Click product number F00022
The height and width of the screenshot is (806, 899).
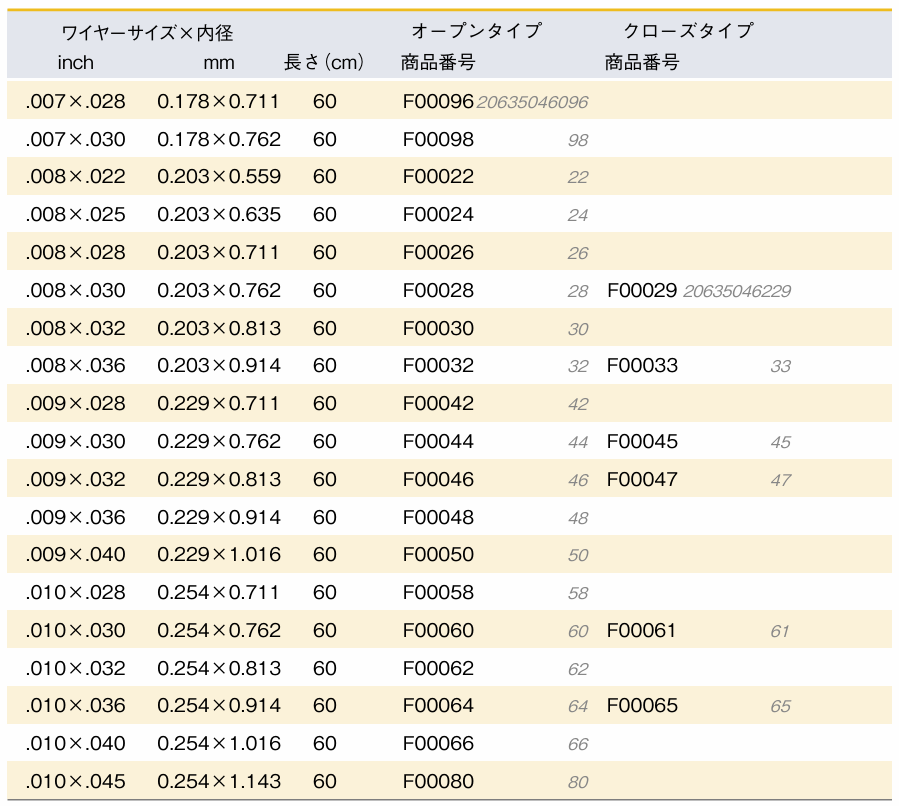click(438, 177)
